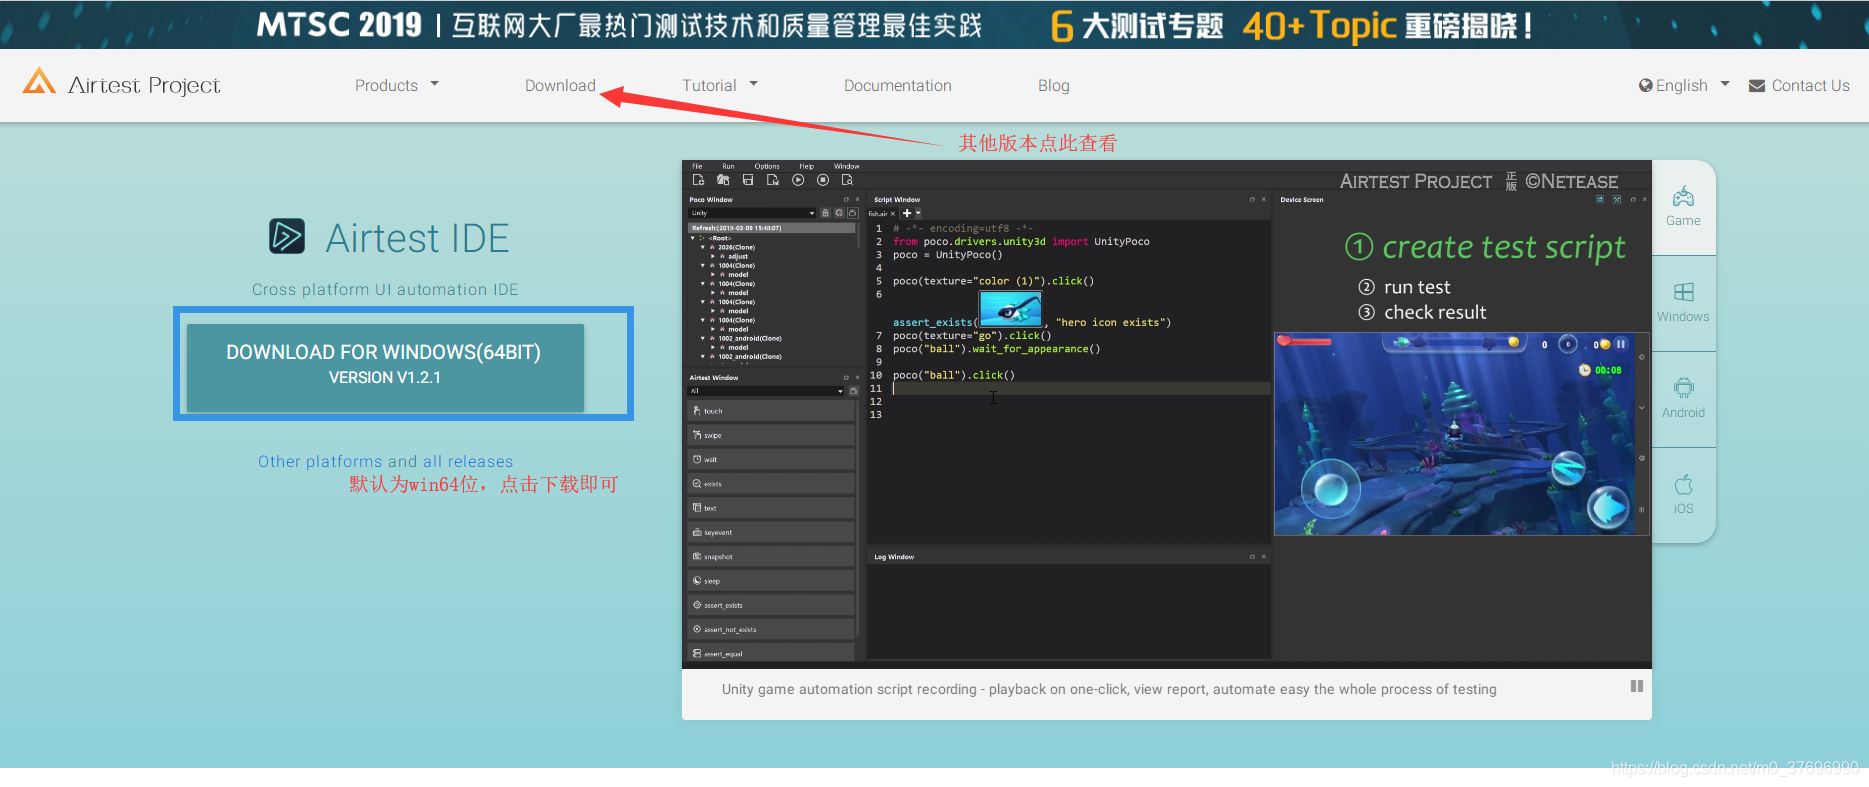Open the Tutorial dropdown menu

[719, 85]
